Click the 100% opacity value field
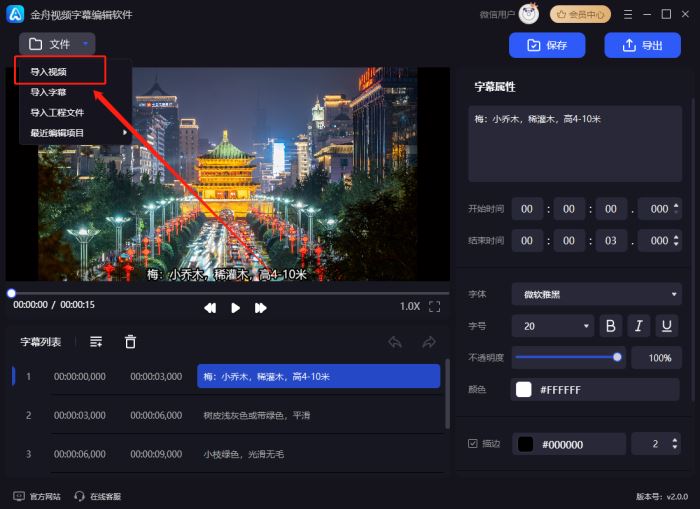Image resolution: width=700 pixels, height=509 pixels. click(657, 358)
